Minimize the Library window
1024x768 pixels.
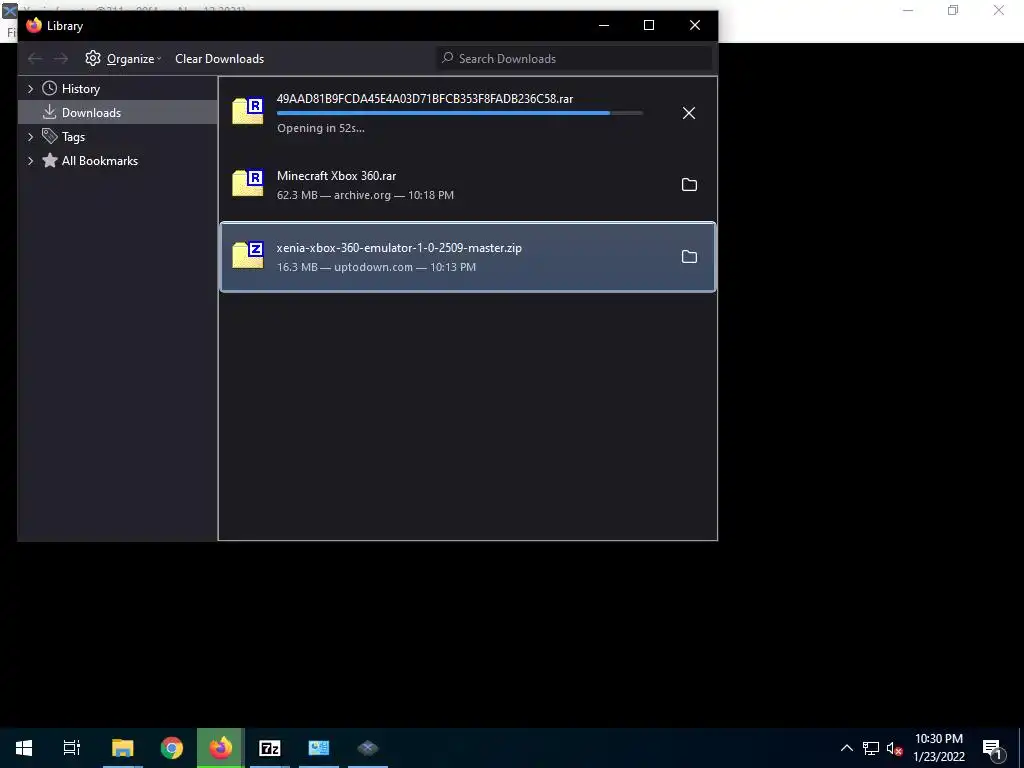pyautogui.click(x=604, y=25)
